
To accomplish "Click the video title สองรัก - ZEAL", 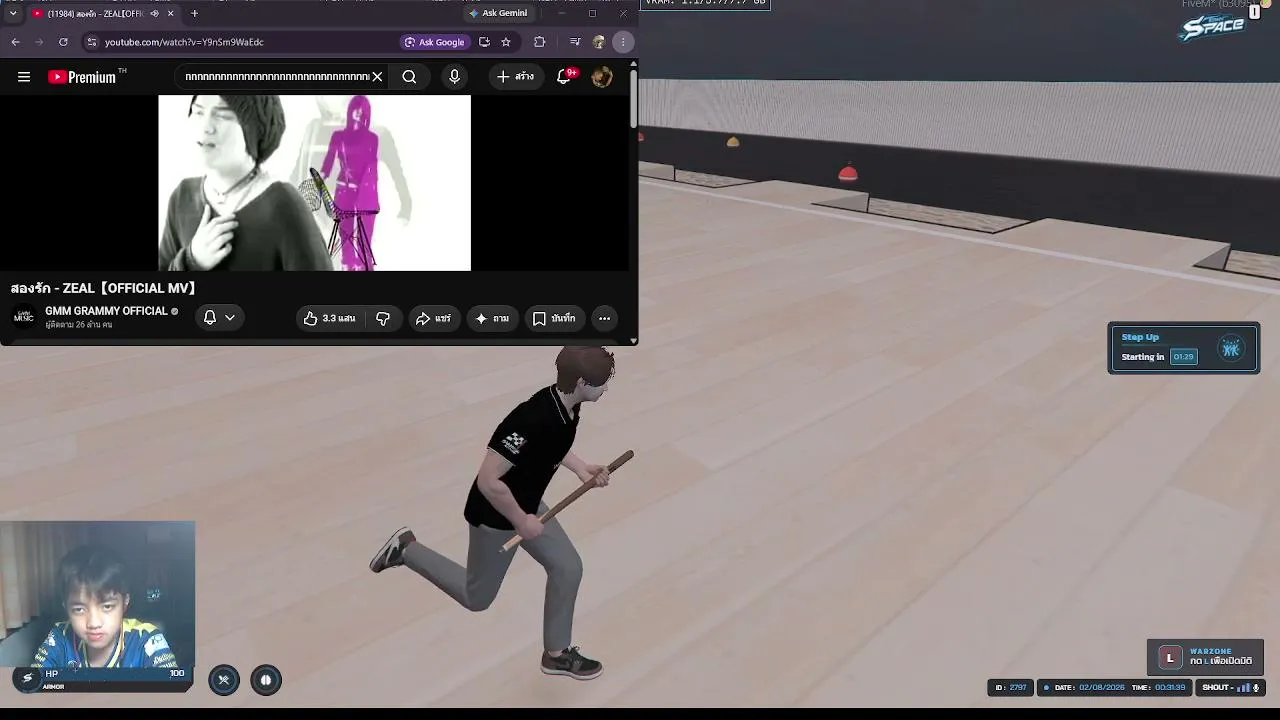I will click(x=103, y=288).
